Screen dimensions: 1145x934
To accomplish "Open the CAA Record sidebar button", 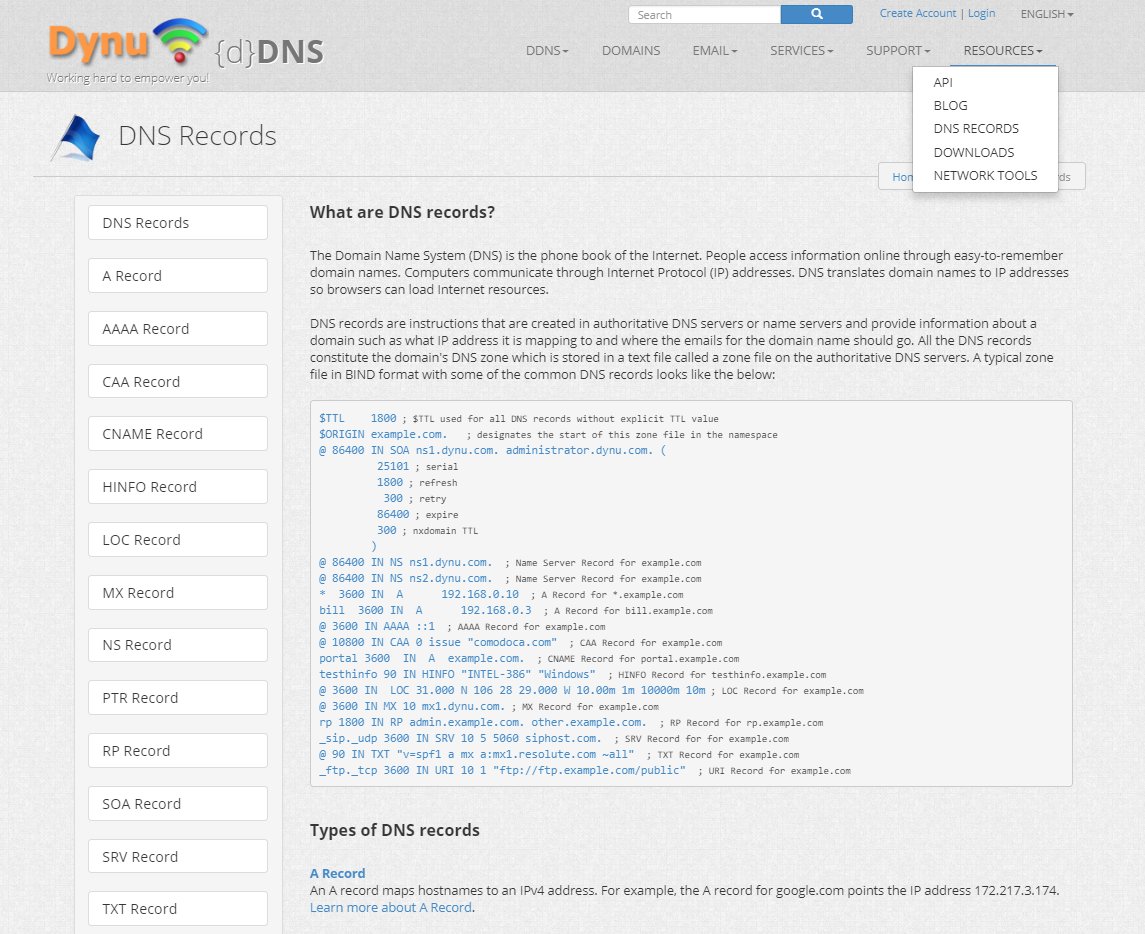I will [177, 381].
